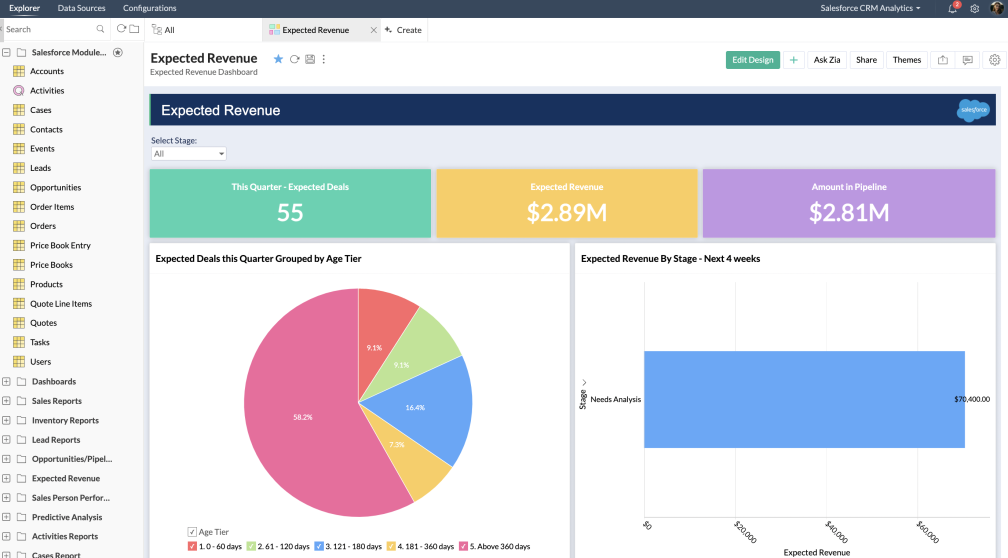Open the Select Stage dropdown
The width and height of the screenshot is (1008, 558).
pyautogui.click(x=188, y=154)
